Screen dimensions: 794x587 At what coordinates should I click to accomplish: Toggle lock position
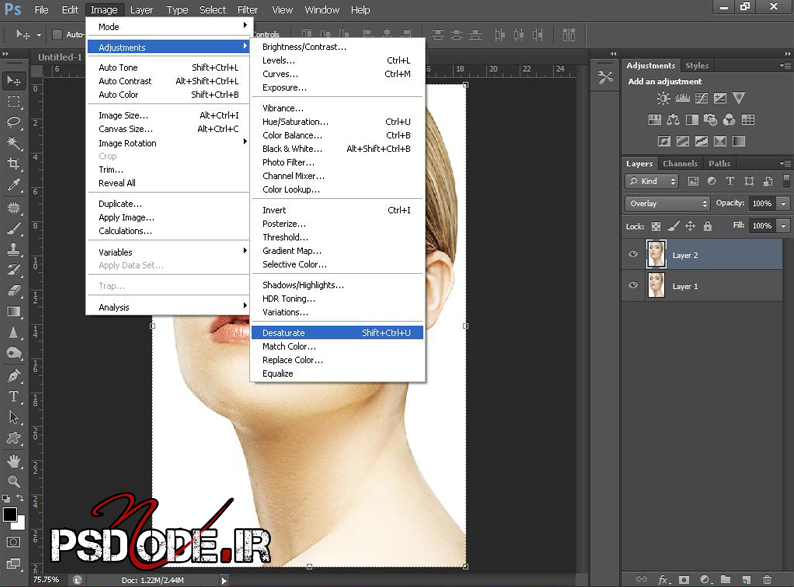pos(690,226)
